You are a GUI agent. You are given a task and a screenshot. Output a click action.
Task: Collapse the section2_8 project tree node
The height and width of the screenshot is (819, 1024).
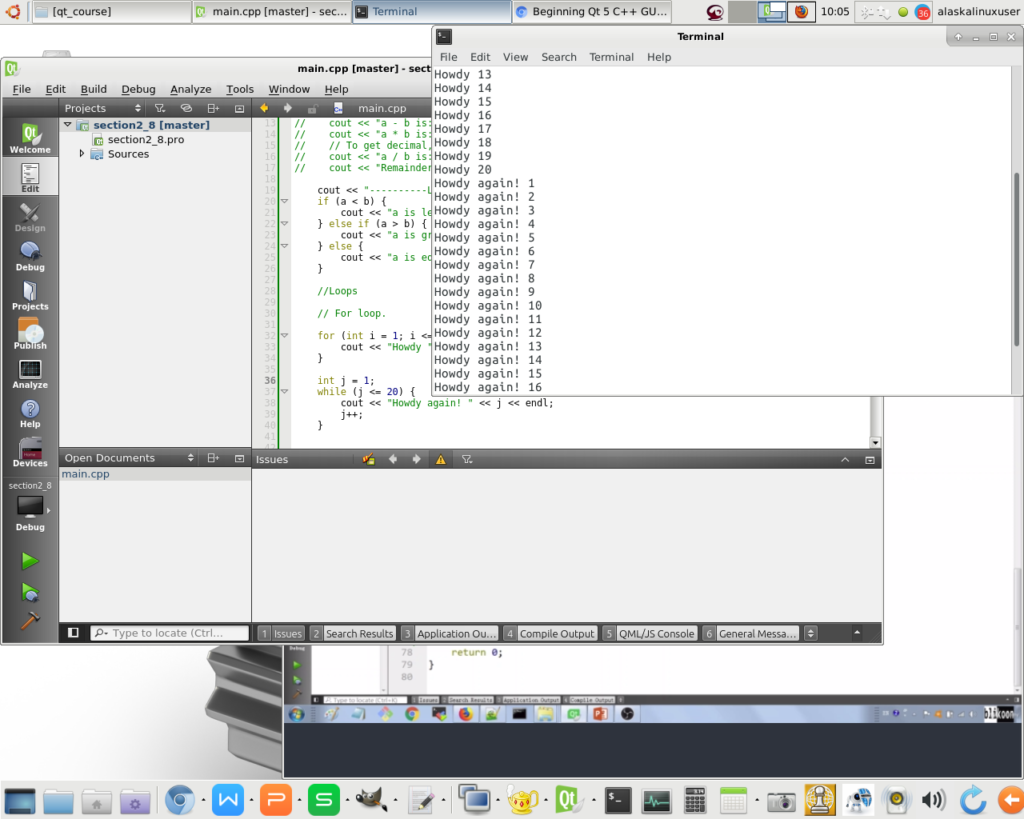tap(68, 125)
